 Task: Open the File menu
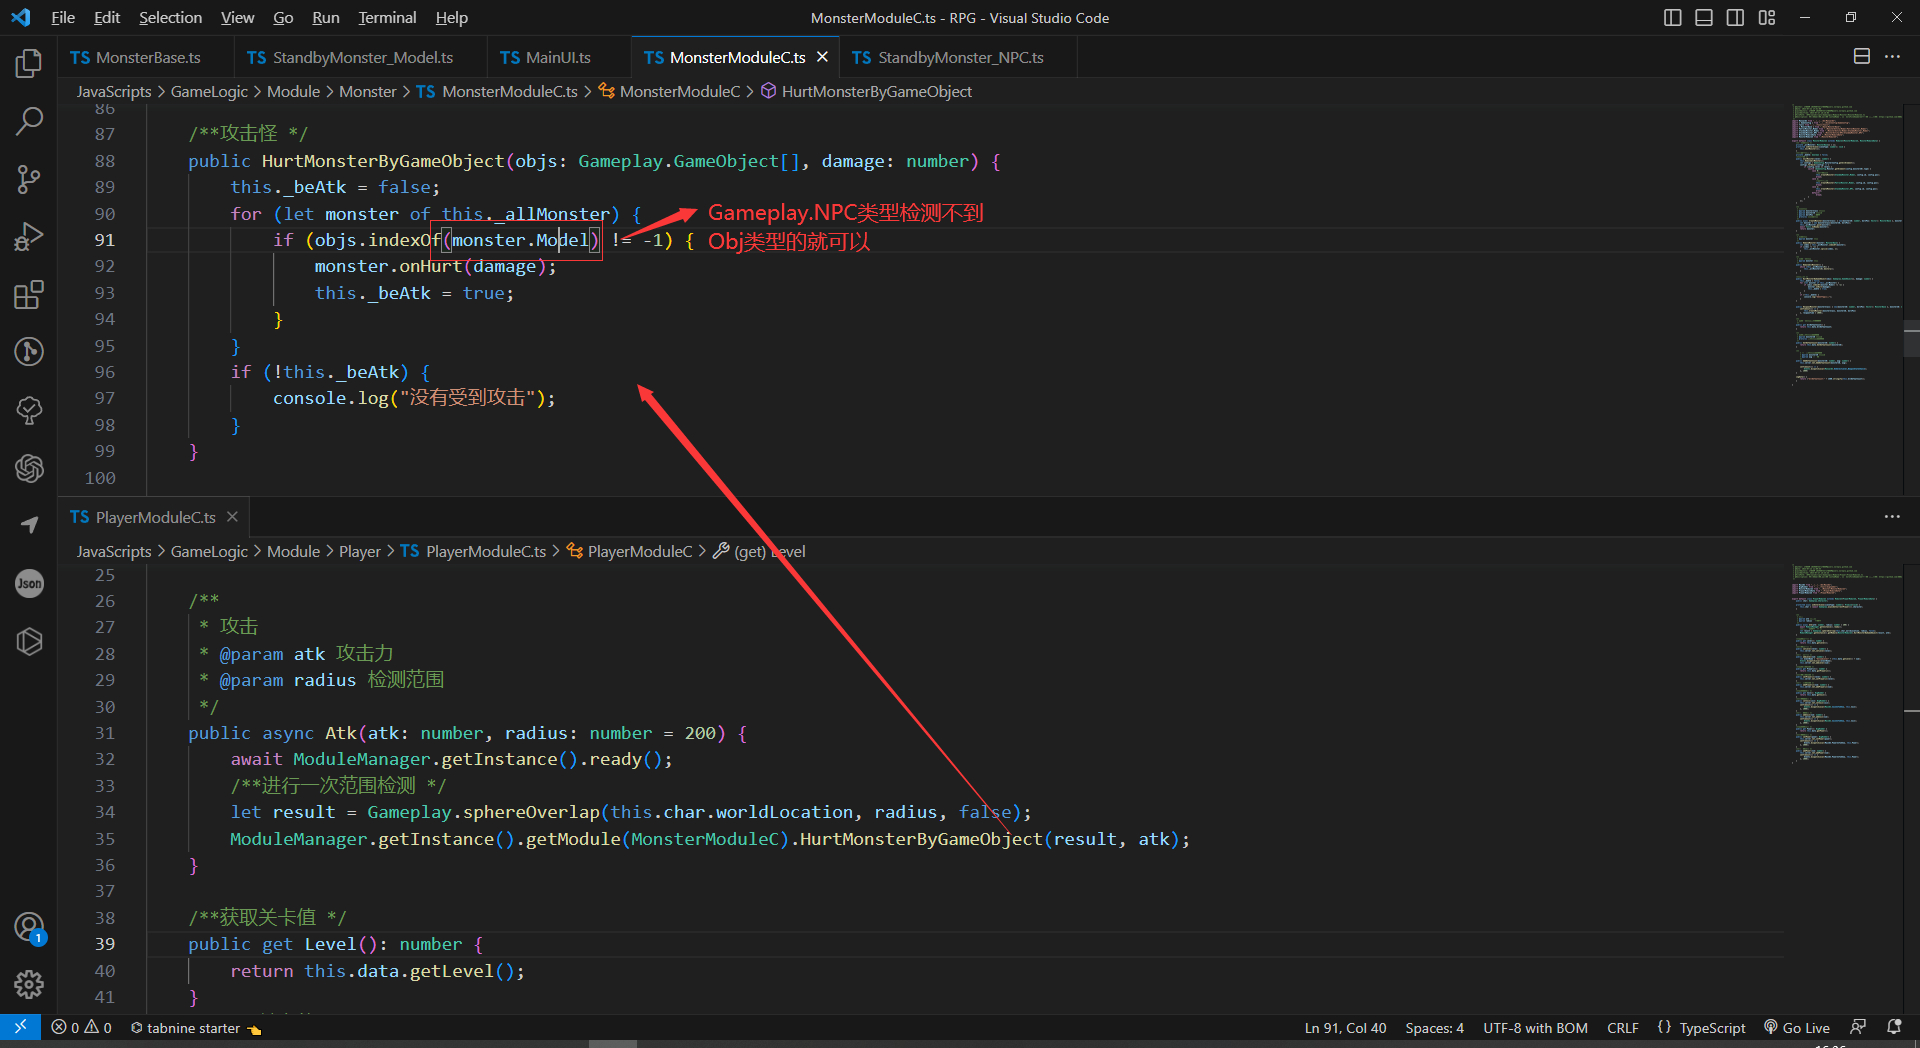coord(63,18)
